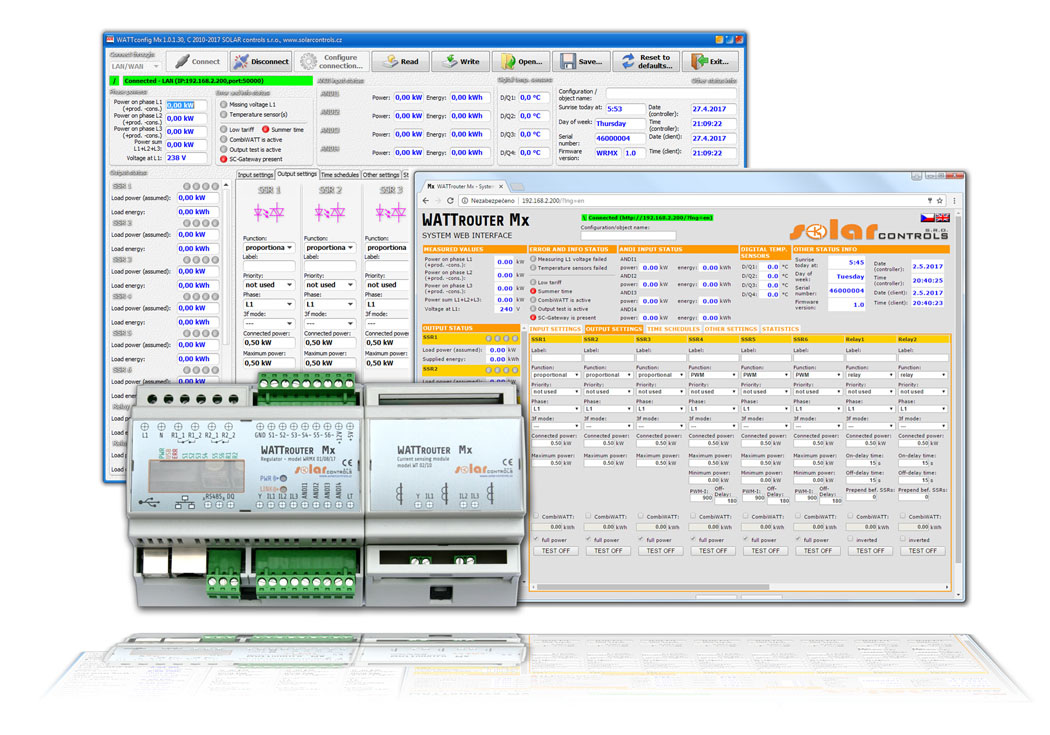Screen dimensions: 1050x735
Task: Click the solar controls logo in web interface
Action: (x=869, y=231)
